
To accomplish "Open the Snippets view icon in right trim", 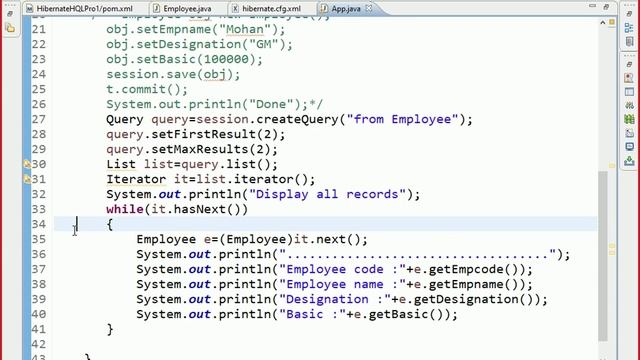I will (x=629, y=133).
